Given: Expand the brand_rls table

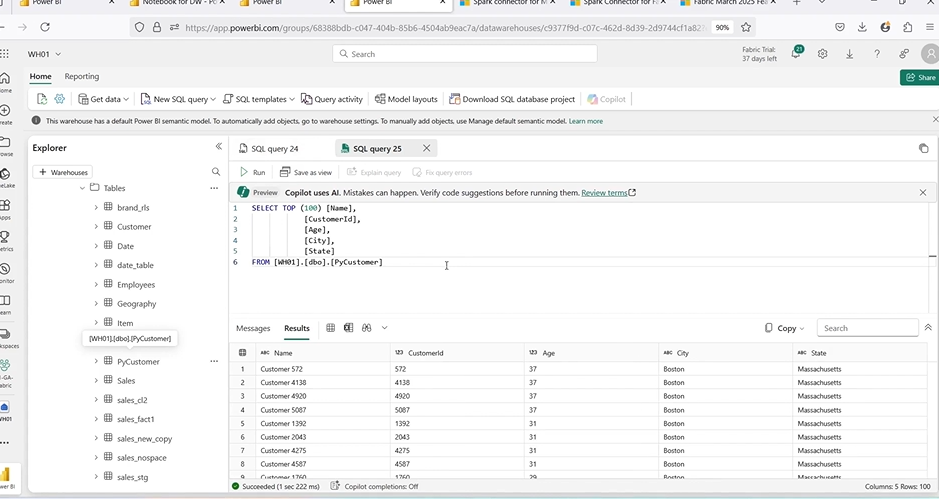Looking at the screenshot, I should click(96, 207).
